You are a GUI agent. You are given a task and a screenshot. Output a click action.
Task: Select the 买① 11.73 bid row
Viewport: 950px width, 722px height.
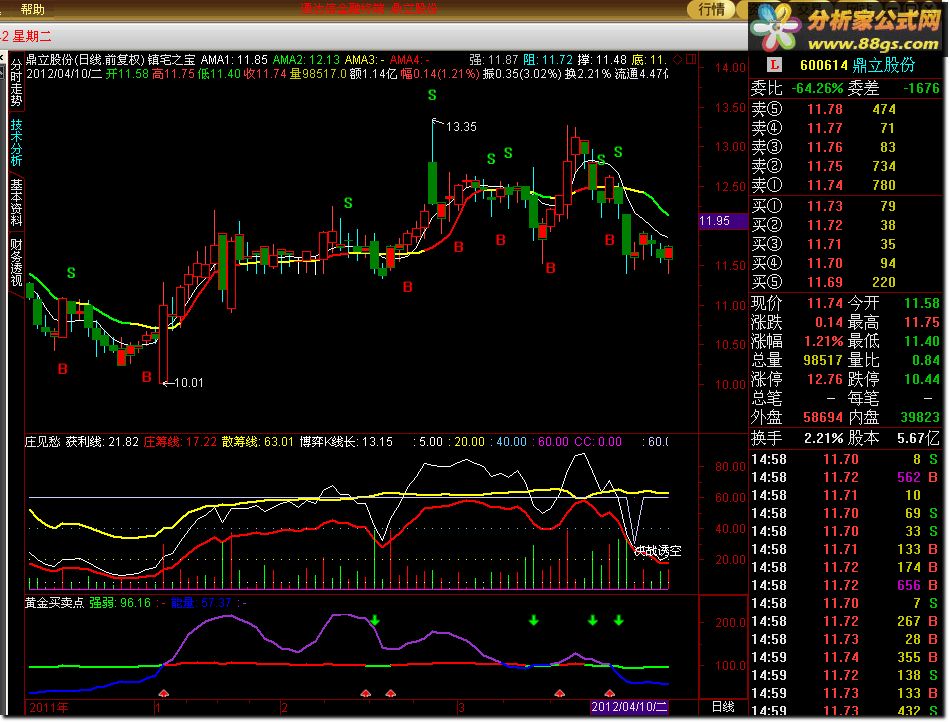[x=847, y=207]
